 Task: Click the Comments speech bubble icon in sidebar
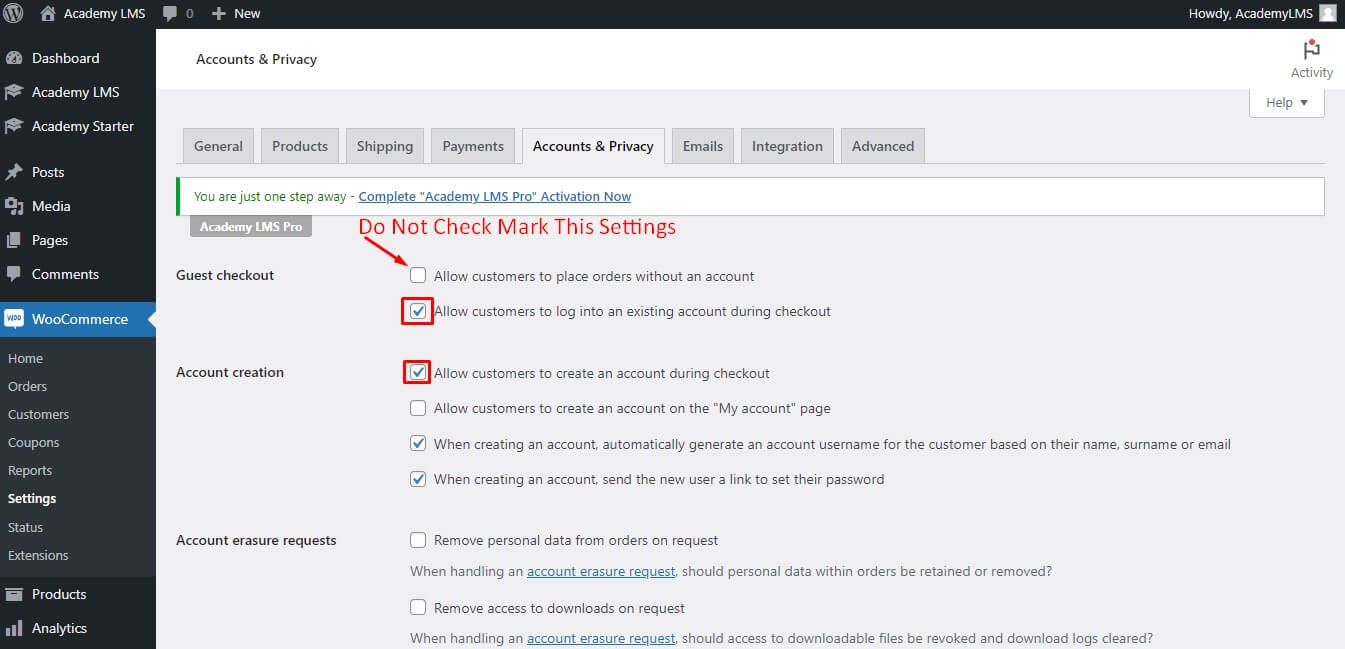point(14,274)
